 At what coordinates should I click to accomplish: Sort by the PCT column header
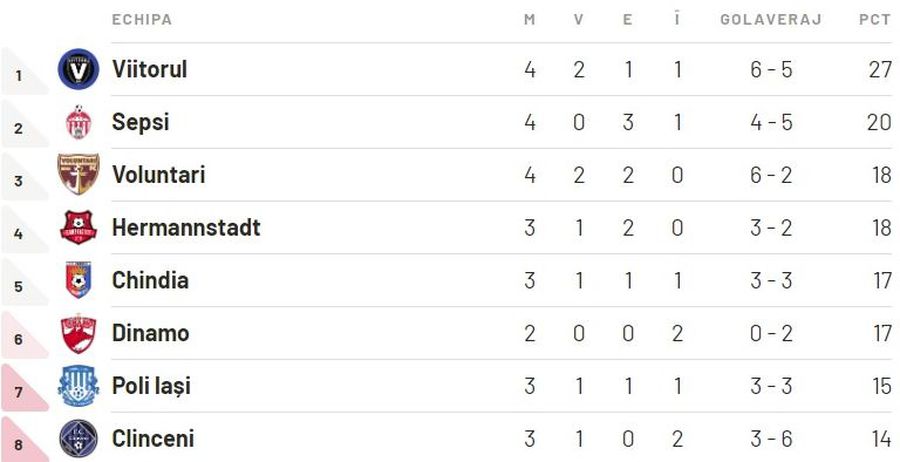coord(875,20)
